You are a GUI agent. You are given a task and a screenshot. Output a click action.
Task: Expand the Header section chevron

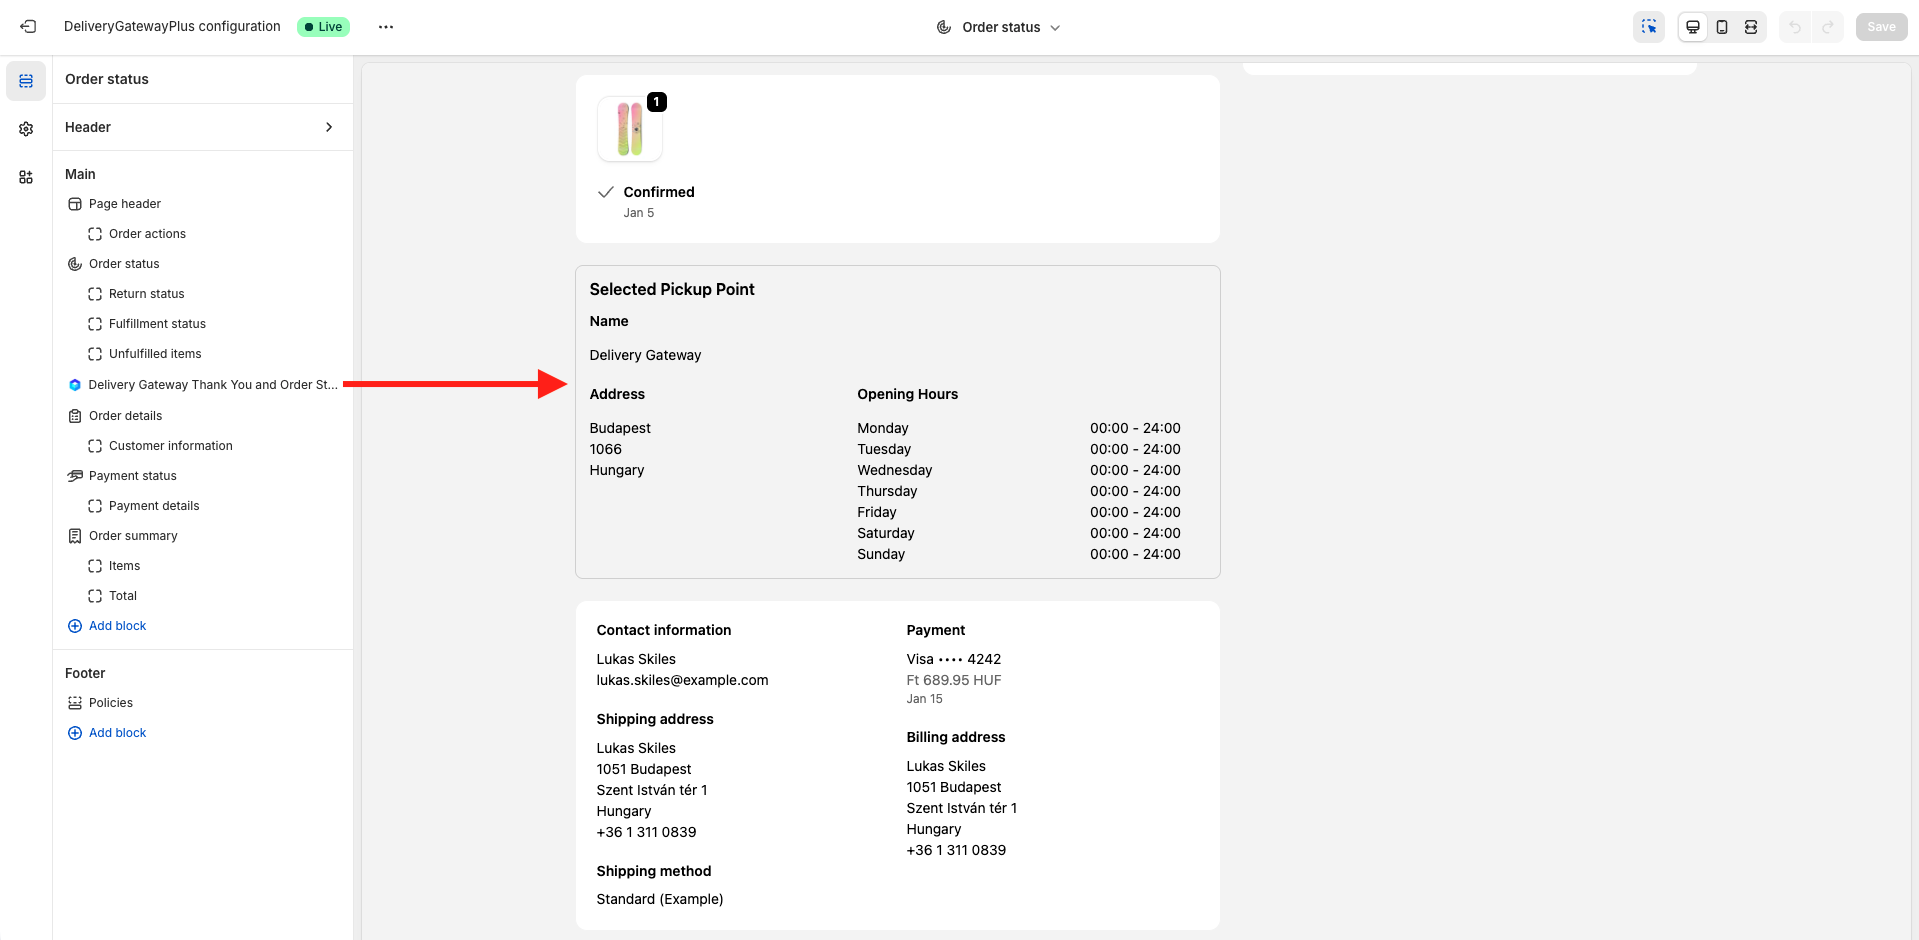[329, 127]
